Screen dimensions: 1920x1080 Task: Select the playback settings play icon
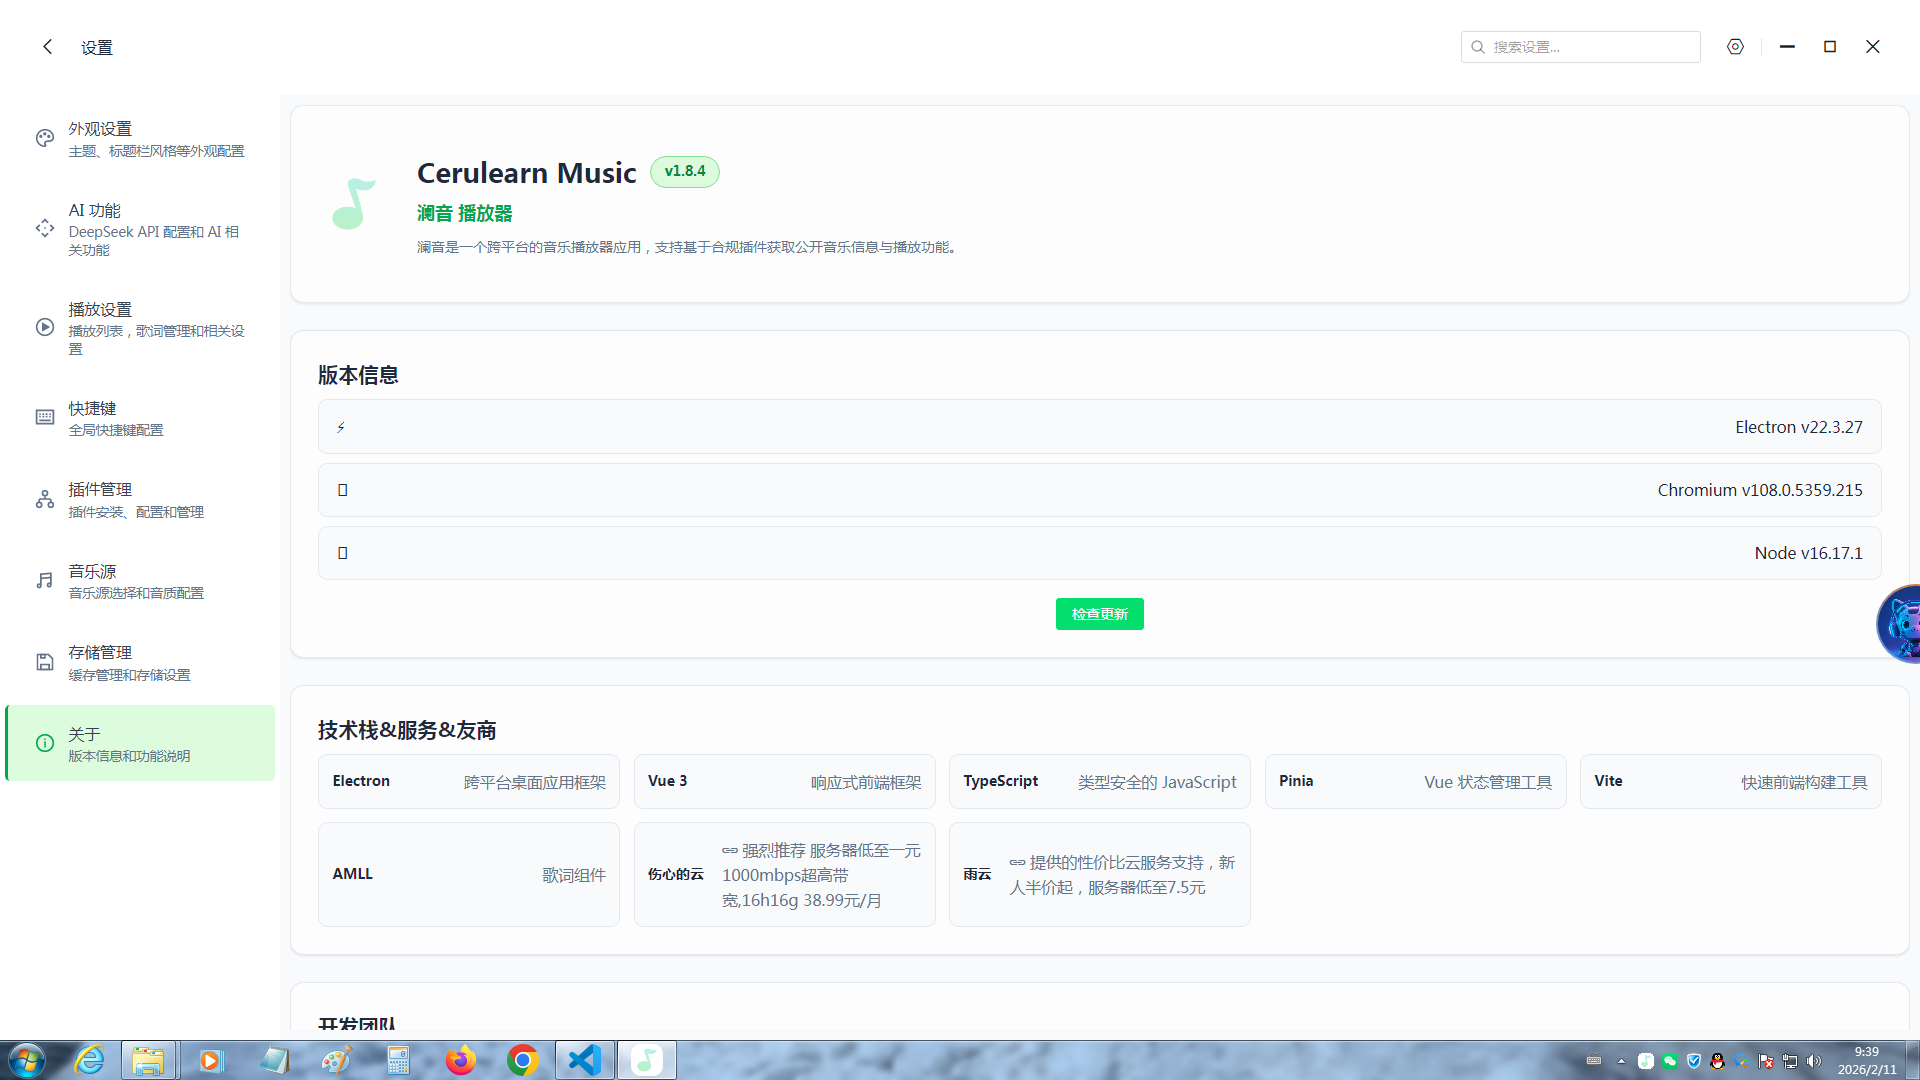point(45,327)
